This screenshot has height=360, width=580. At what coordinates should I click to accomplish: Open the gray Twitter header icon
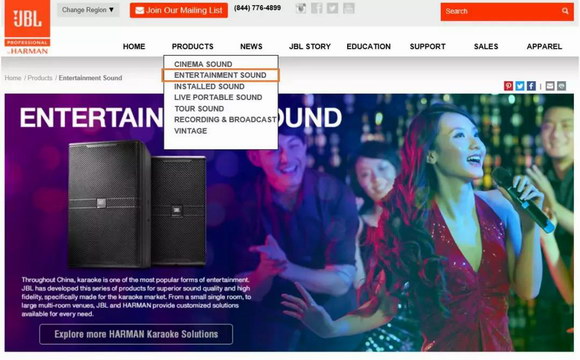(333, 8)
